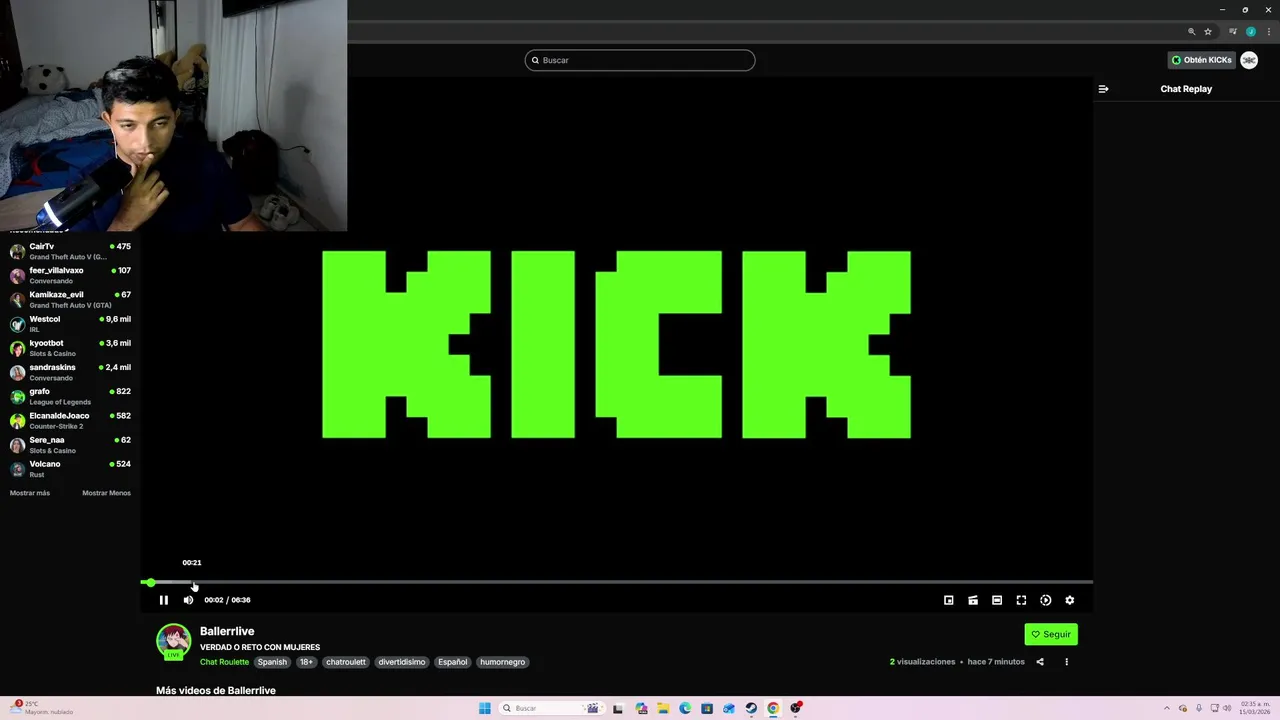Image resolution: width=1280 pixels, height=720 pixels.
Task: Open player settings gear
Action: [x=1070, y=600]
